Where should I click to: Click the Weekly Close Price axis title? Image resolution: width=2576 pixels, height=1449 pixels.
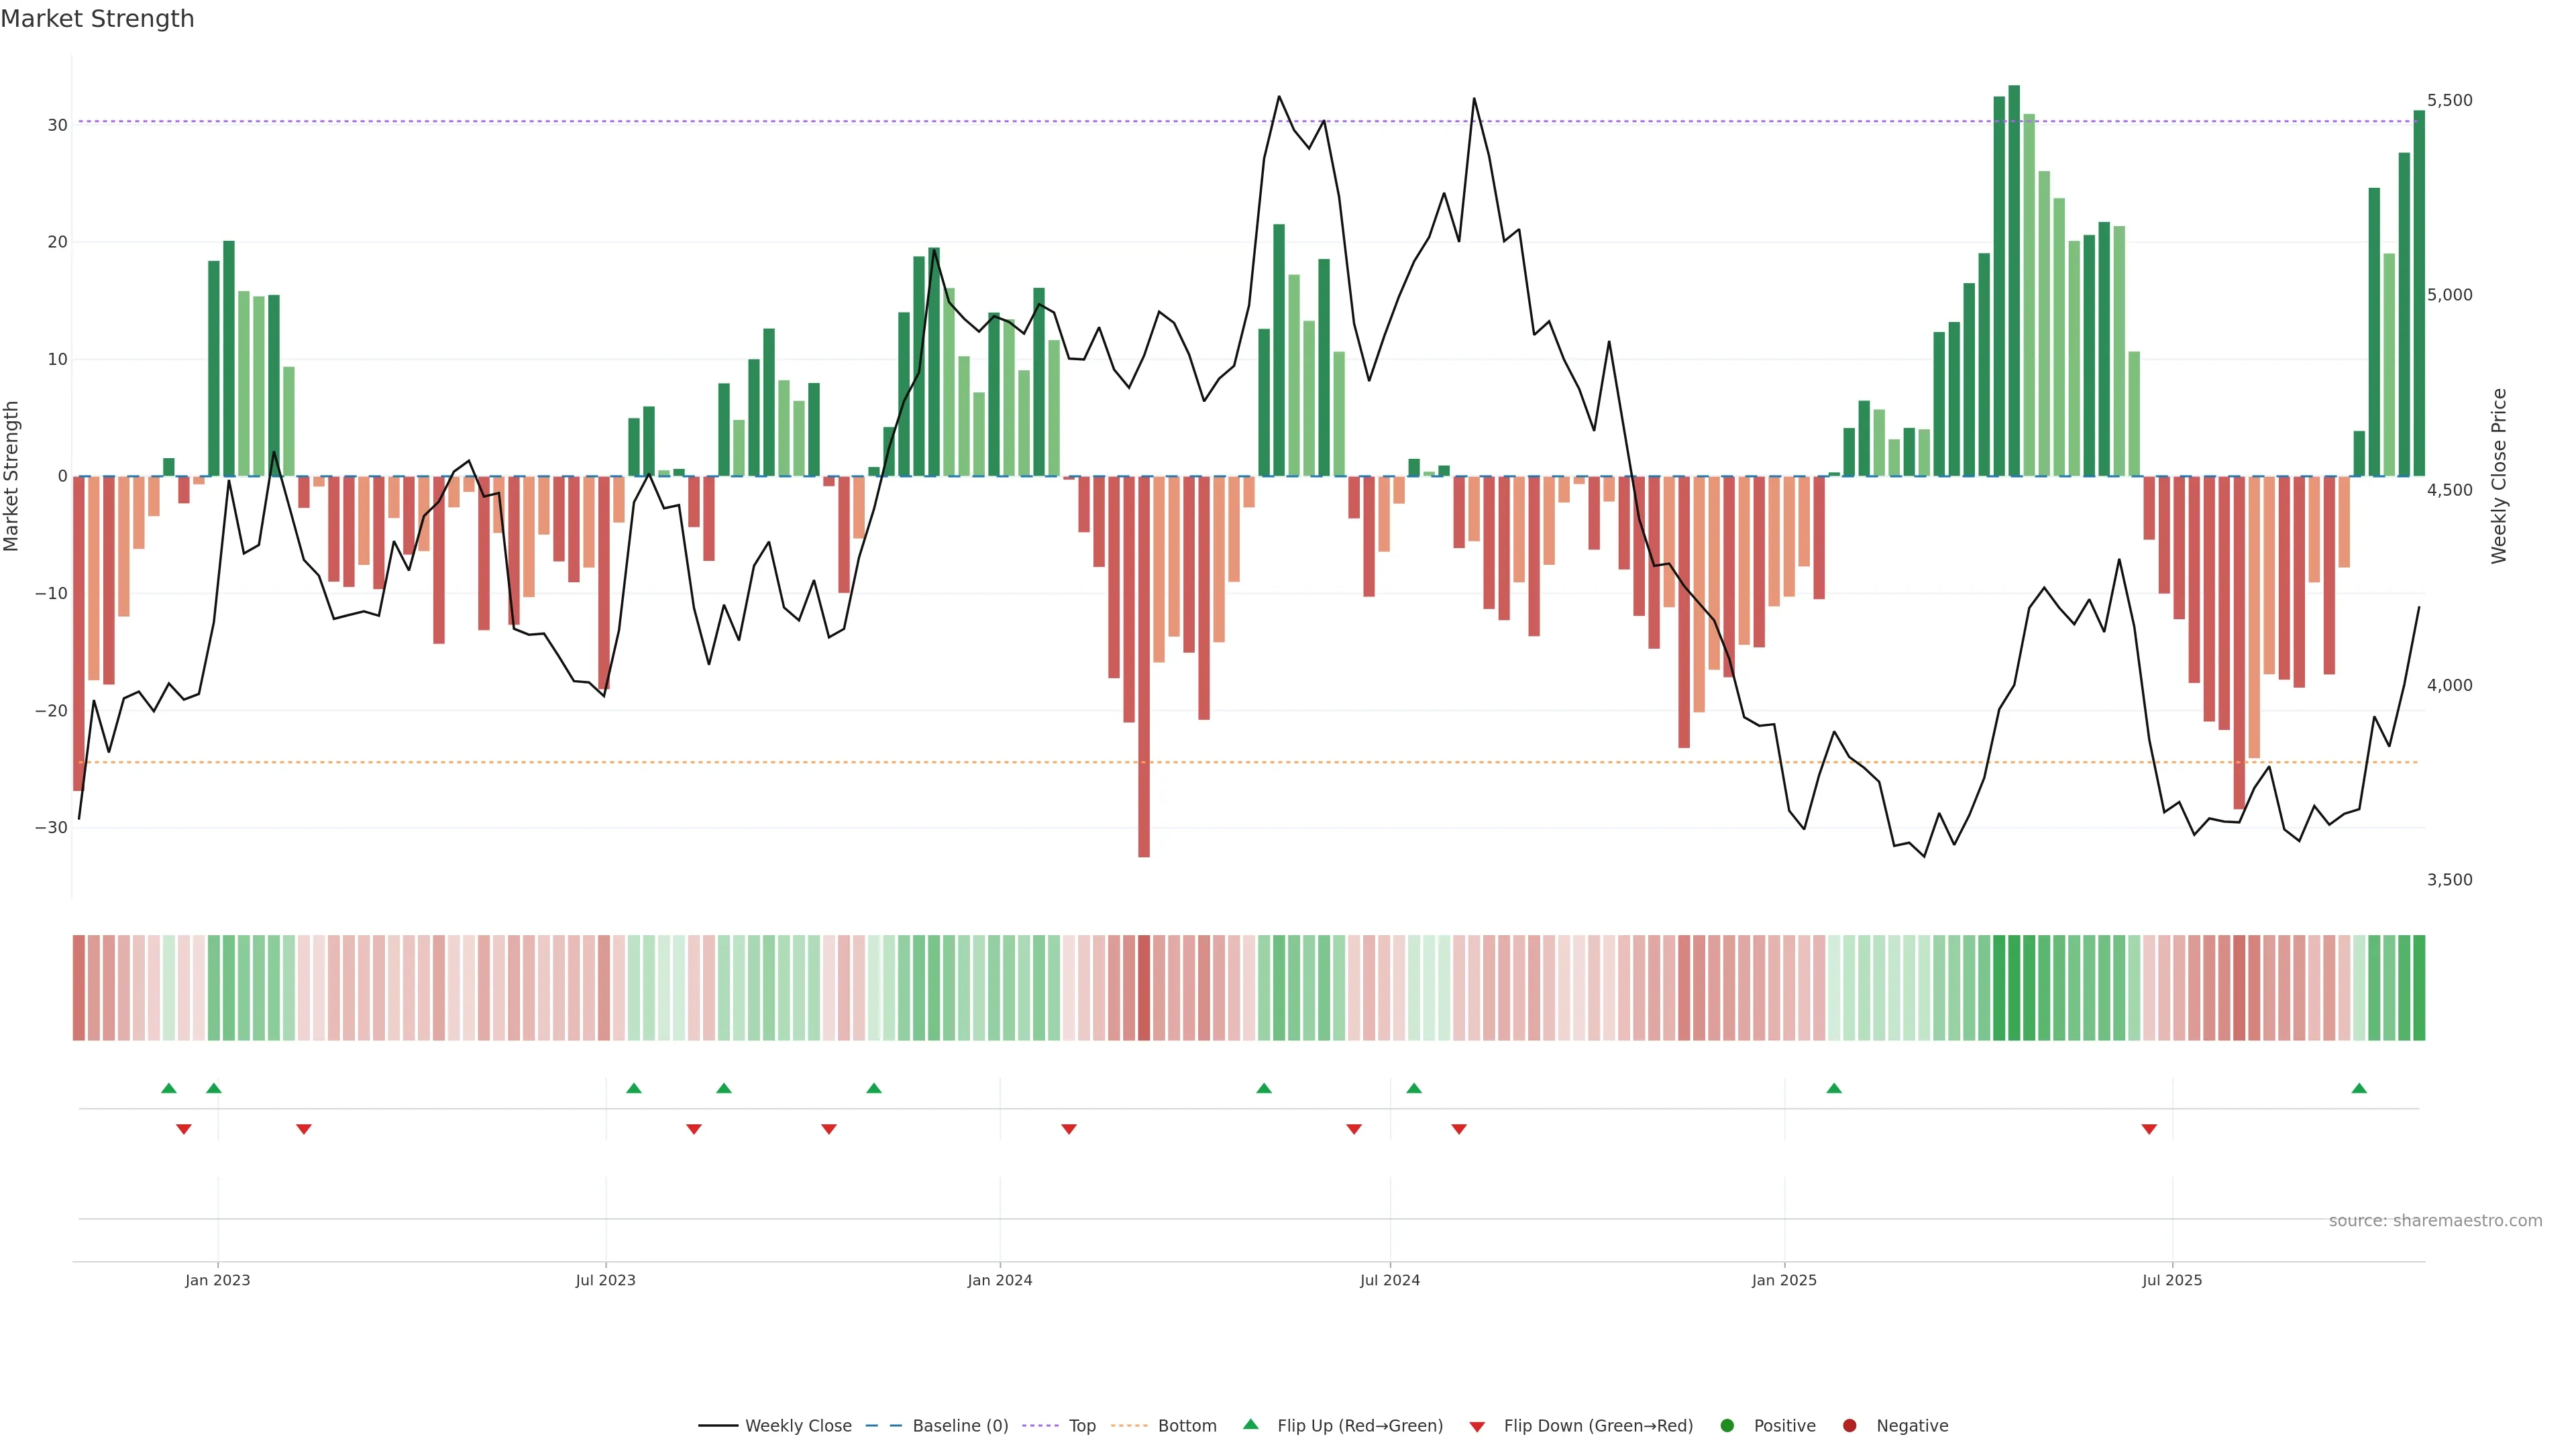point(2499,476)
